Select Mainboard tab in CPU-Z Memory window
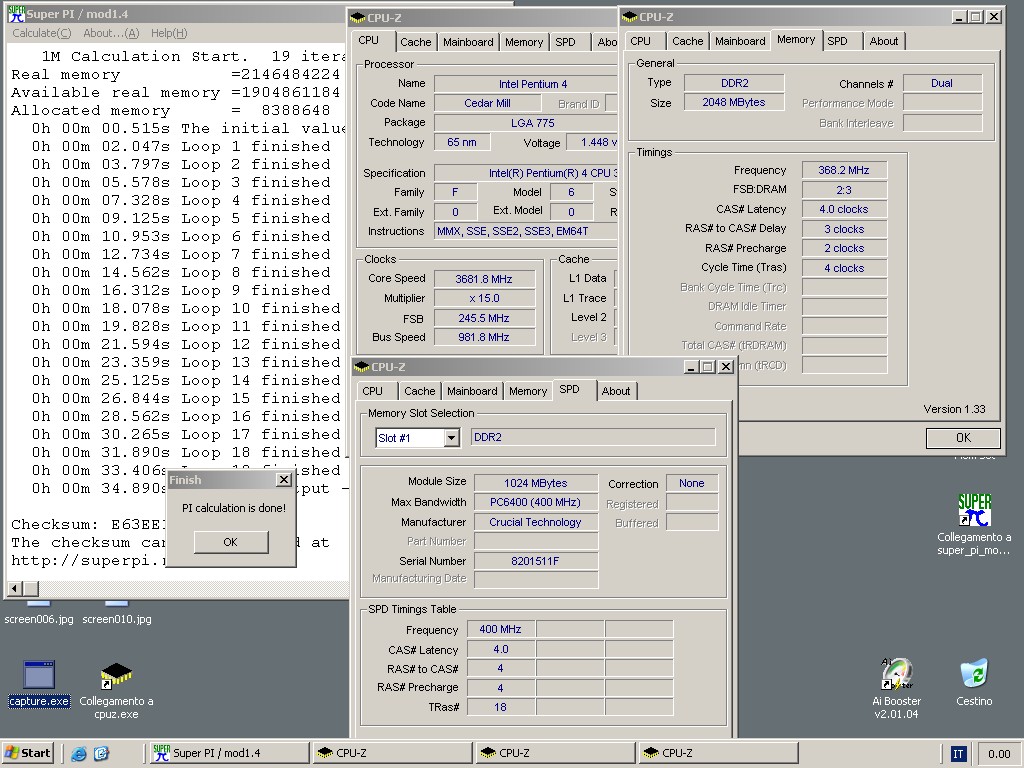The image size is (1024, 768). (740, 41)
